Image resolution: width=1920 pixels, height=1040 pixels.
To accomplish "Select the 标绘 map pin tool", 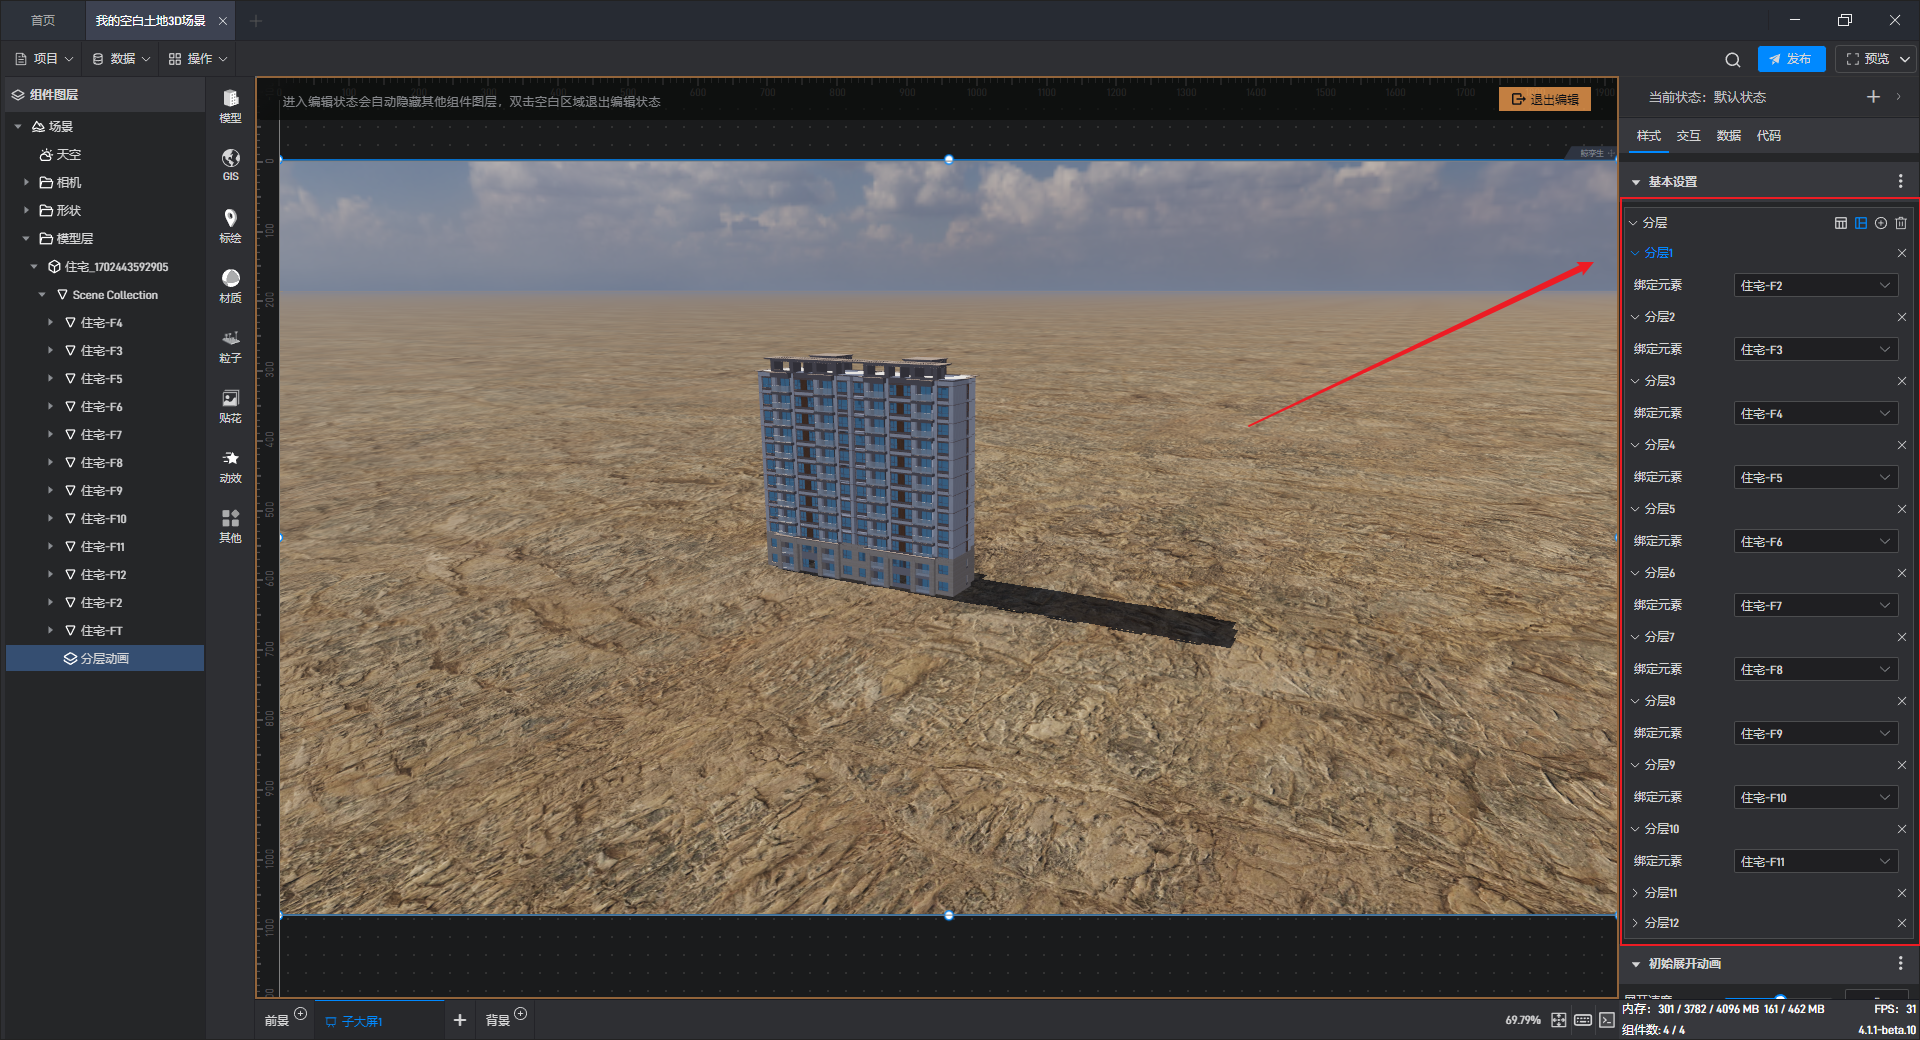I will tap(230, 225).
